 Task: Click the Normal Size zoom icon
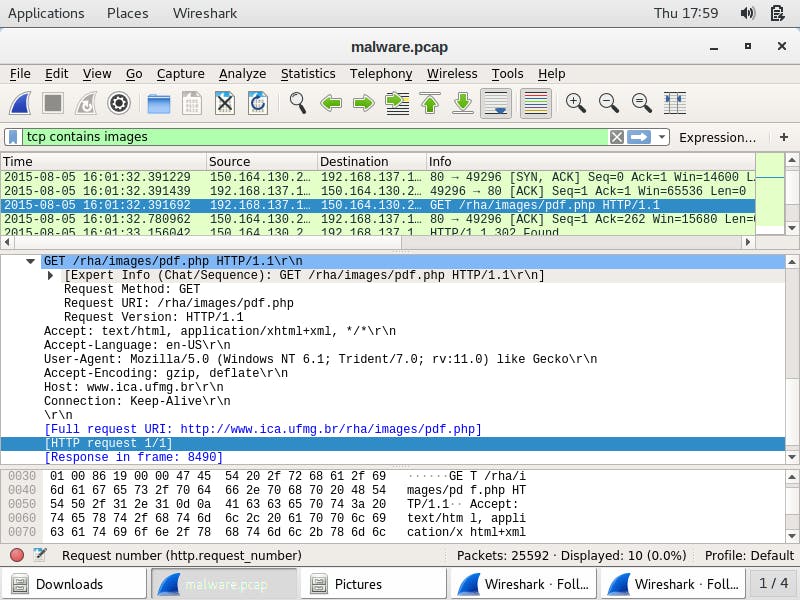click(641, 103)
